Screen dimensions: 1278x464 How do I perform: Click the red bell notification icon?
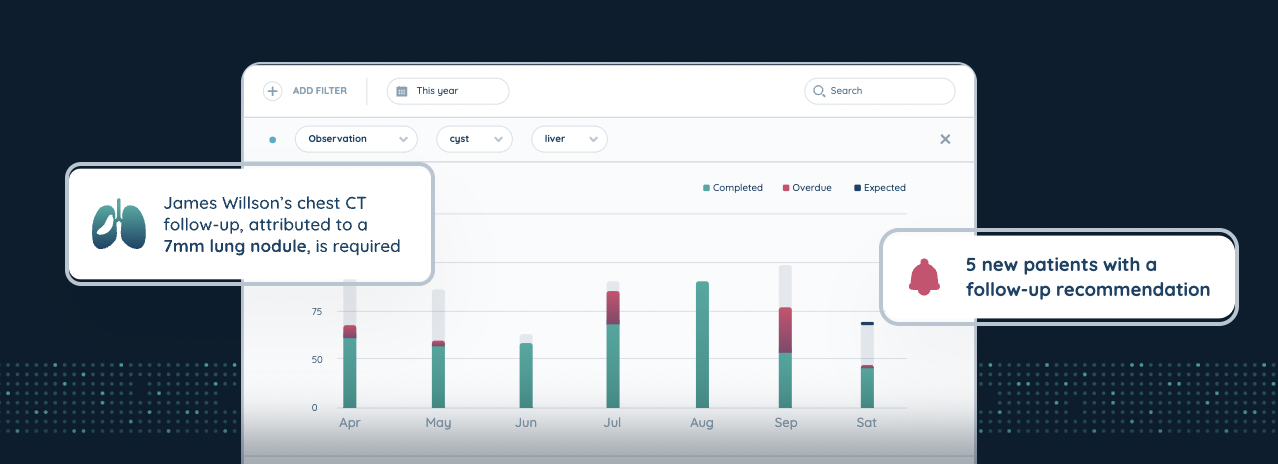[924, 277]
